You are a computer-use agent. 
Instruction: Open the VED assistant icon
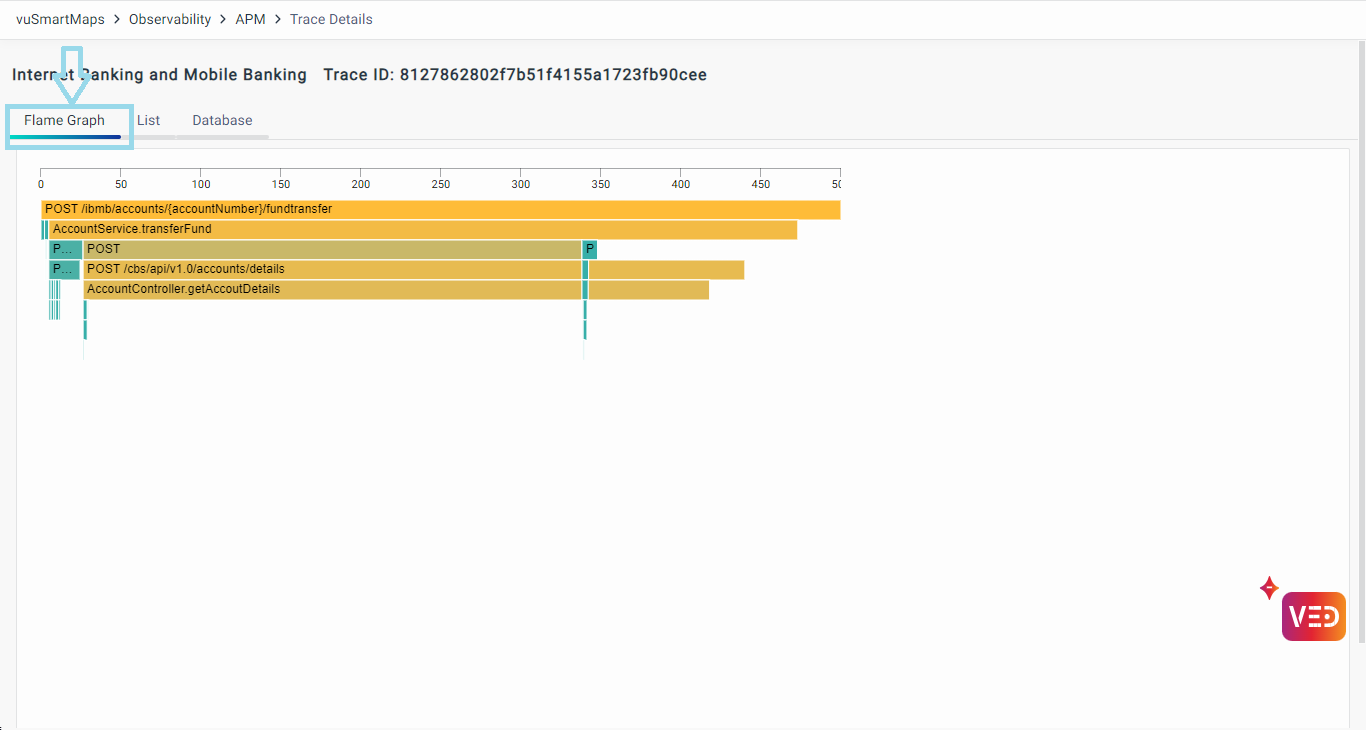(x=1313, y=616)
